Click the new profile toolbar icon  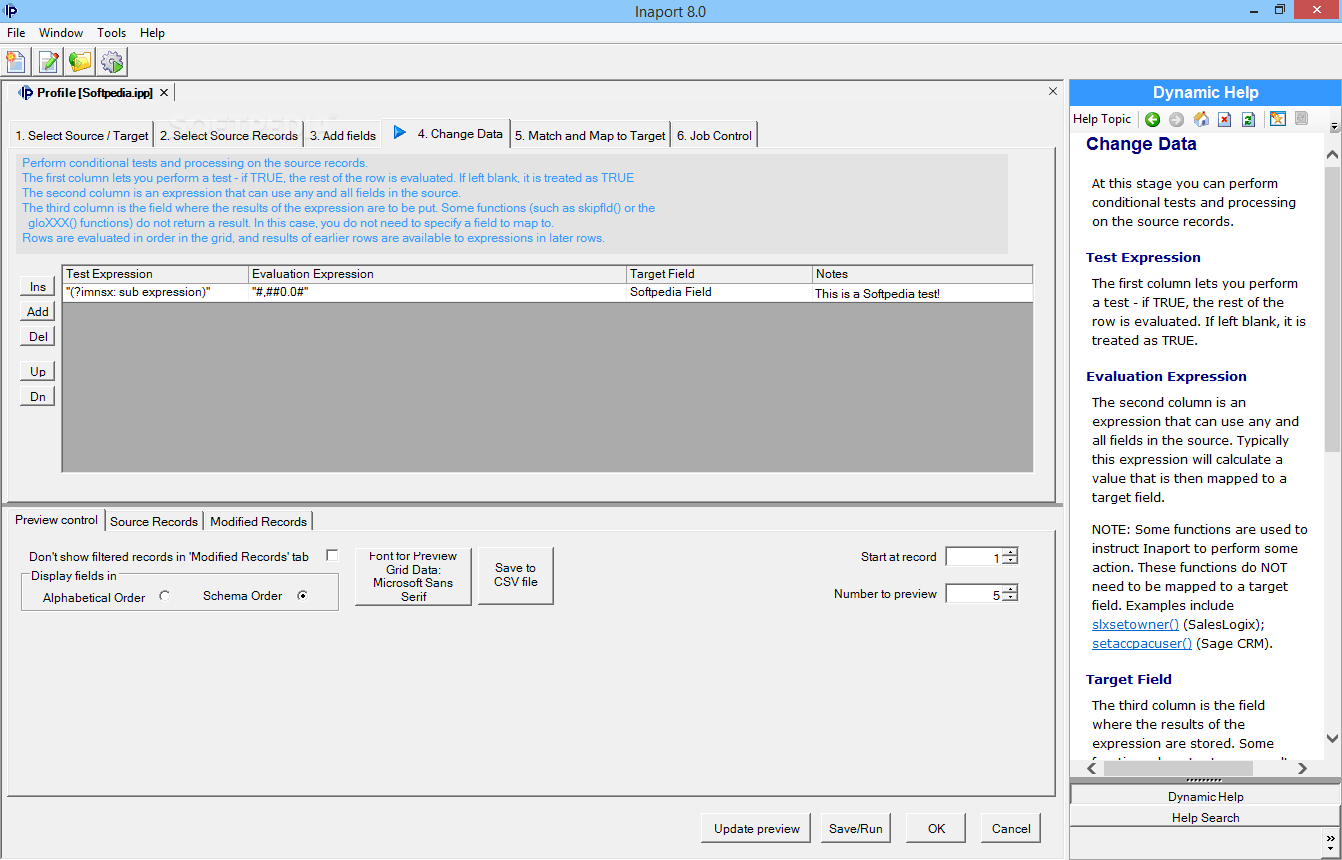coord(16,61)
